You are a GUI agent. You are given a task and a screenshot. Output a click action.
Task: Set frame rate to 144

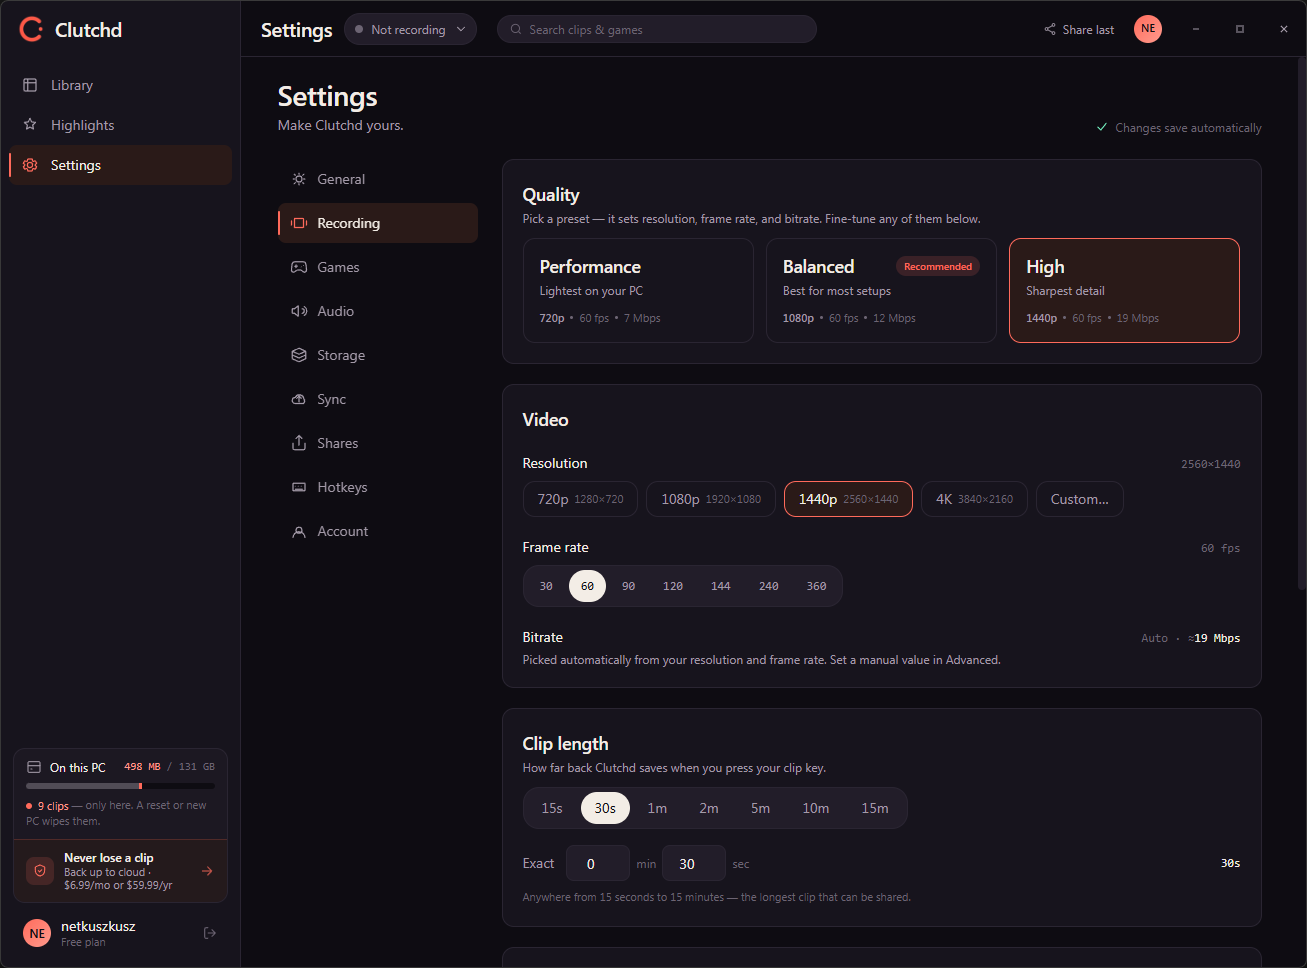(x=721, y=586)
